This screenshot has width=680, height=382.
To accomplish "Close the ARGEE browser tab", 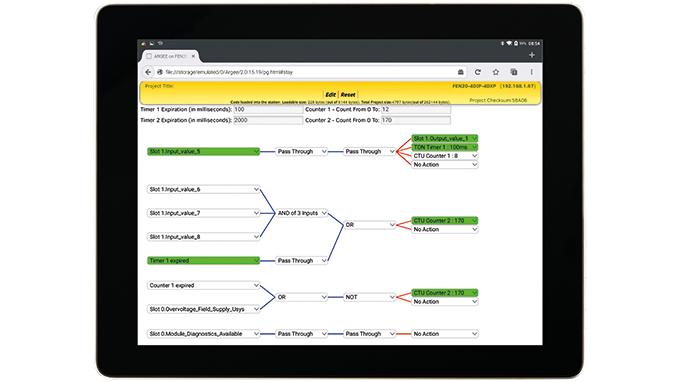I will click(193, 56).
